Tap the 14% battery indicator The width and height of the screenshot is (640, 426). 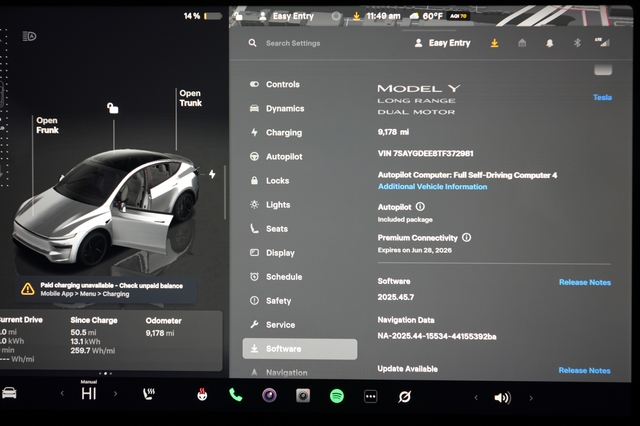[x=203, y=16]
